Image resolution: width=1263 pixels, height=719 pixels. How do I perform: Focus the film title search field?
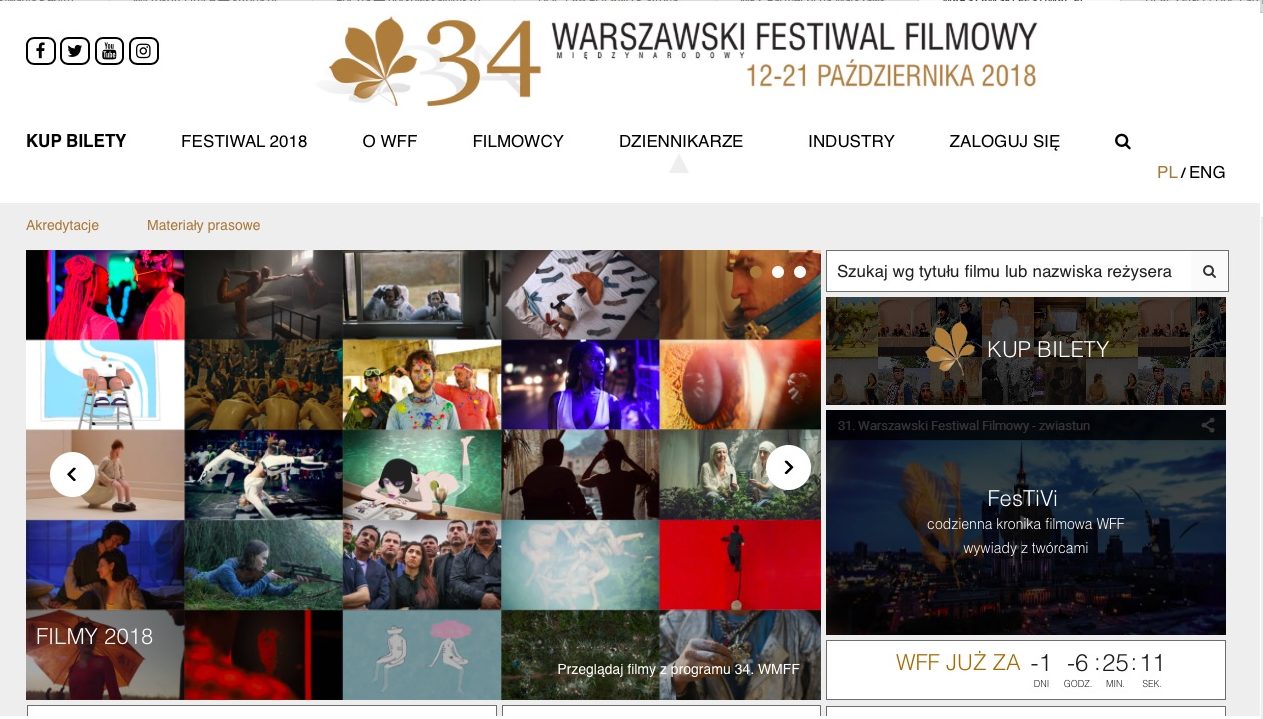1008,271
